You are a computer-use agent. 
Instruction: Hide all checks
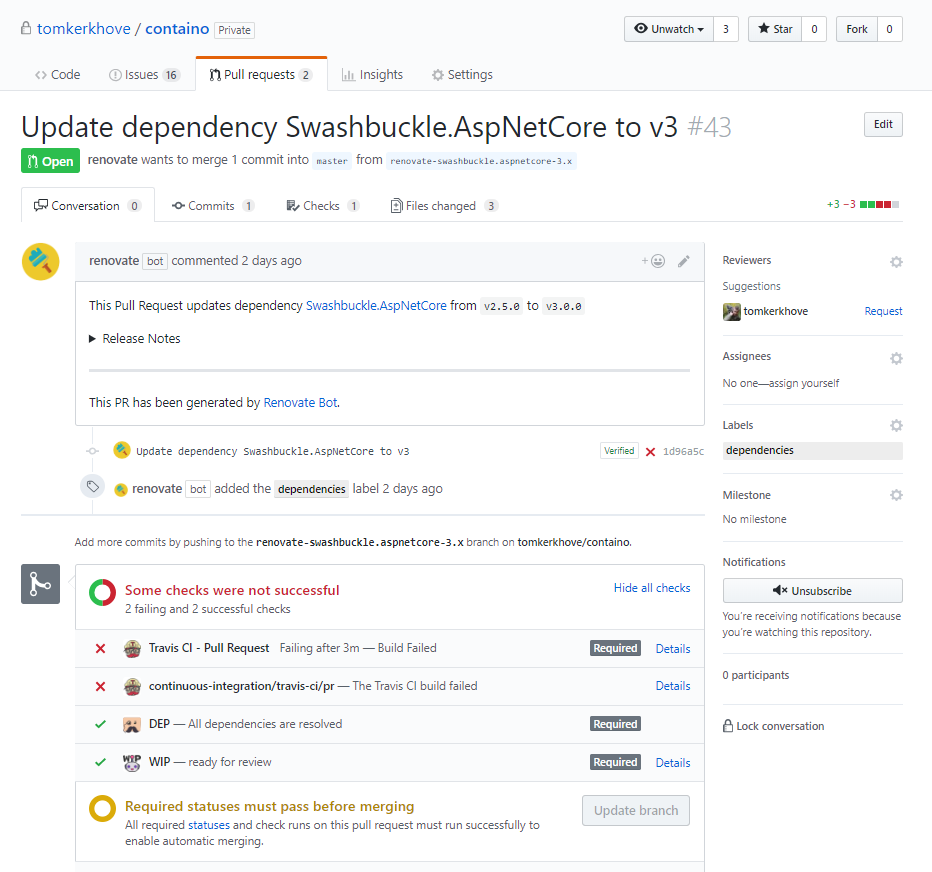[x=652, y=588]
